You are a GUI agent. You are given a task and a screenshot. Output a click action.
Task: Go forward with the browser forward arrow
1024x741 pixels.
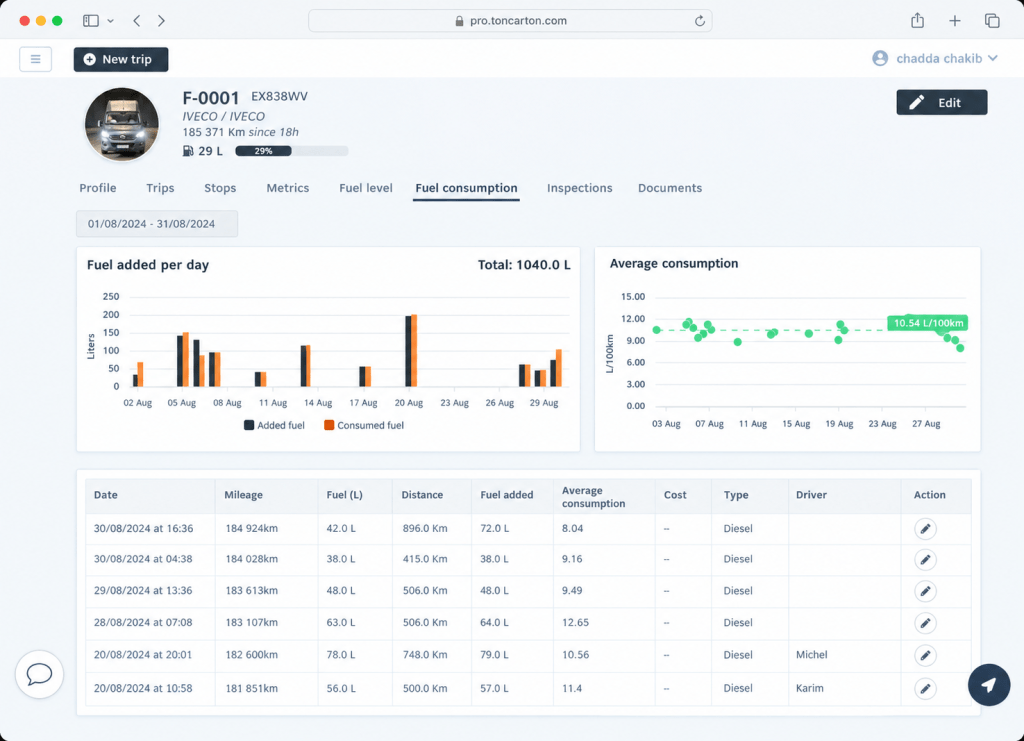click(161, 21)
